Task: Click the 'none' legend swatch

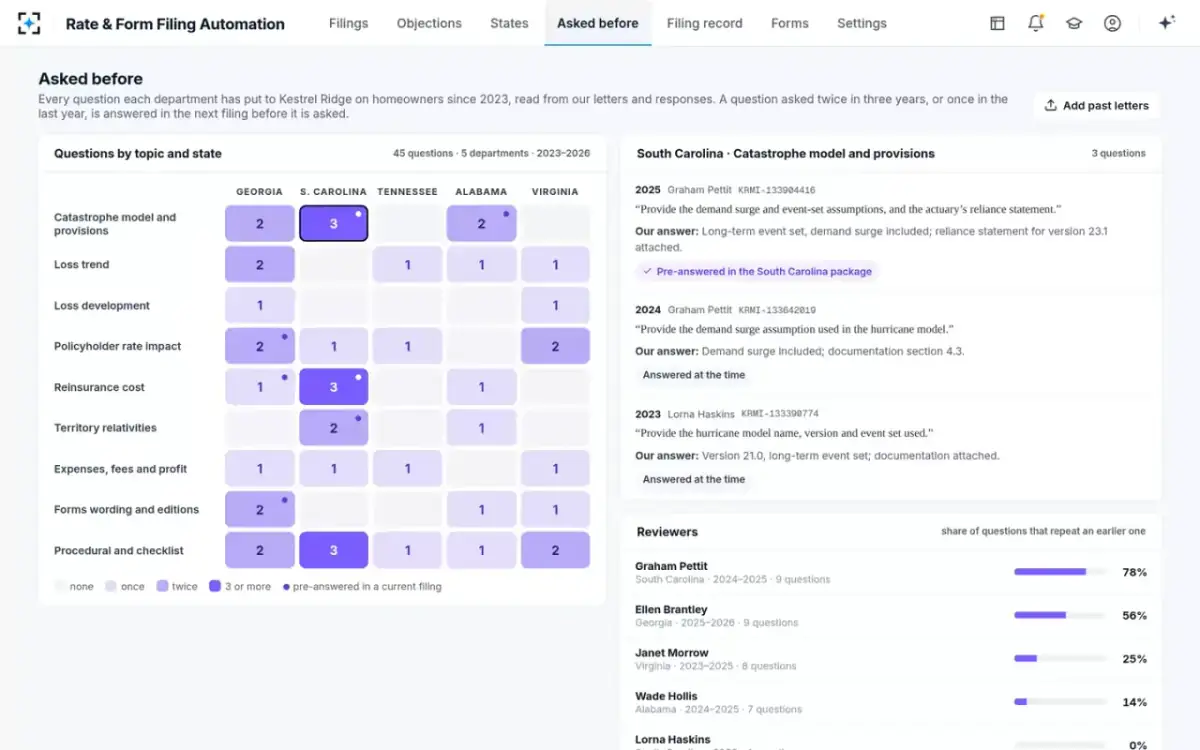Action: pyautogui.click(x=60, y=587)
